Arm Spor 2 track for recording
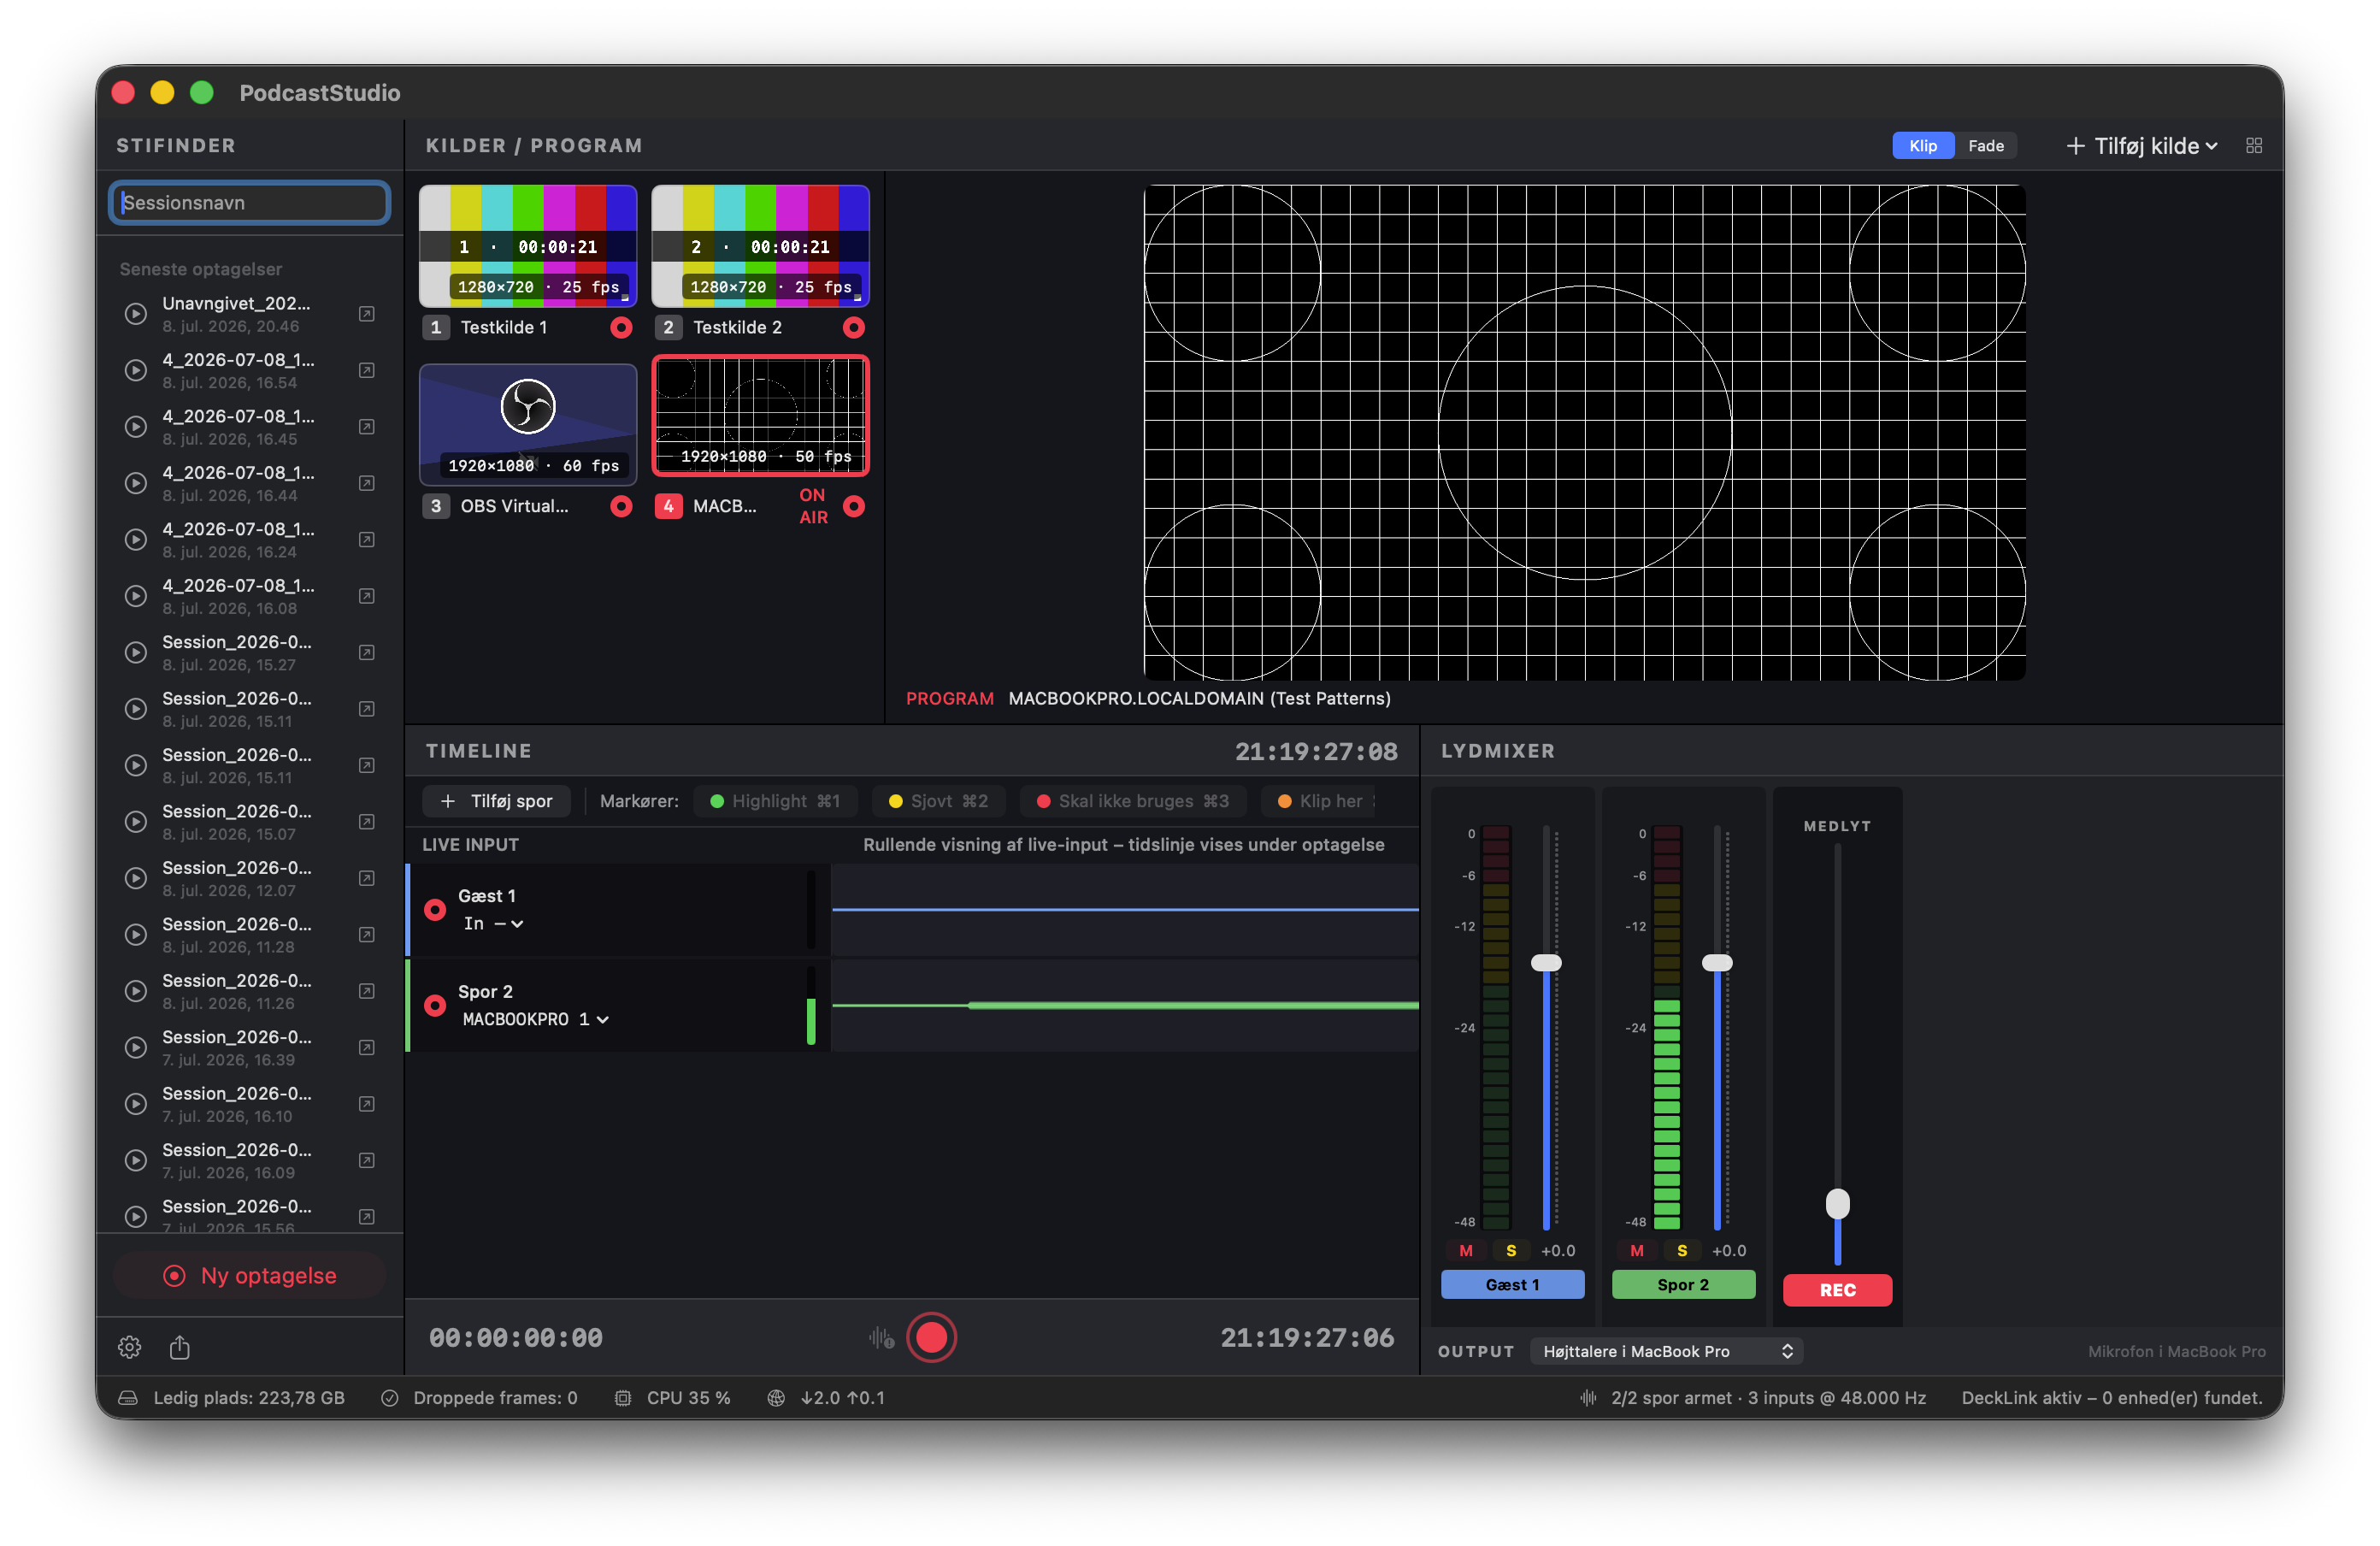 click(435, 1005)
